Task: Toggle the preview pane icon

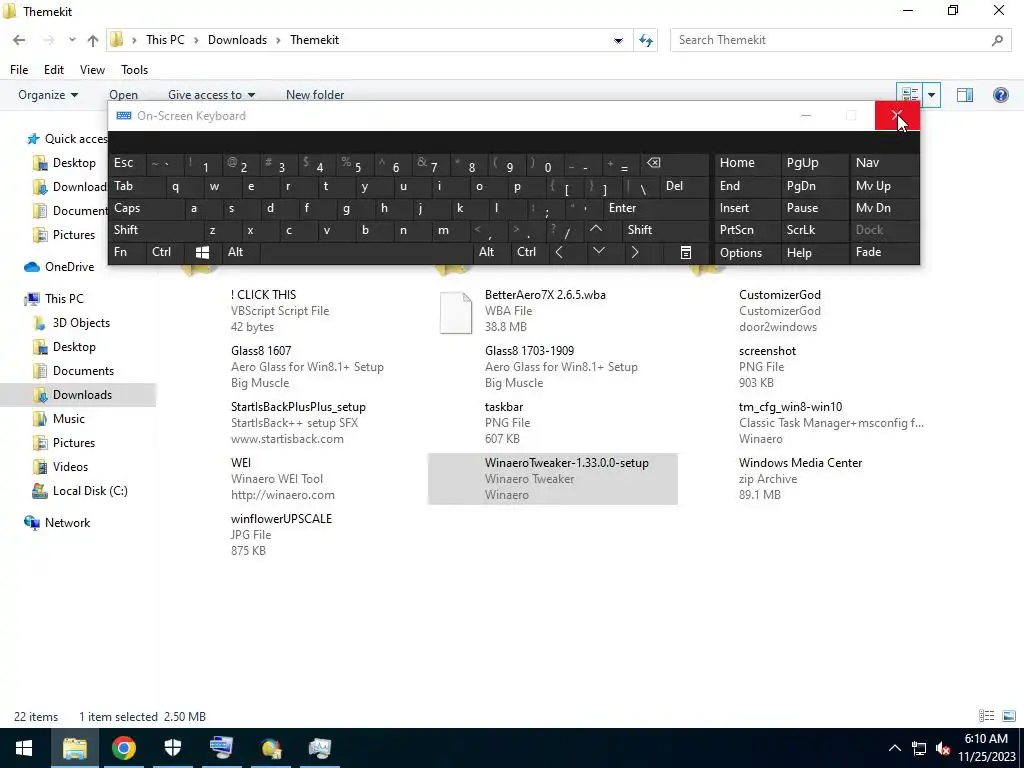Action: [965, 95]
